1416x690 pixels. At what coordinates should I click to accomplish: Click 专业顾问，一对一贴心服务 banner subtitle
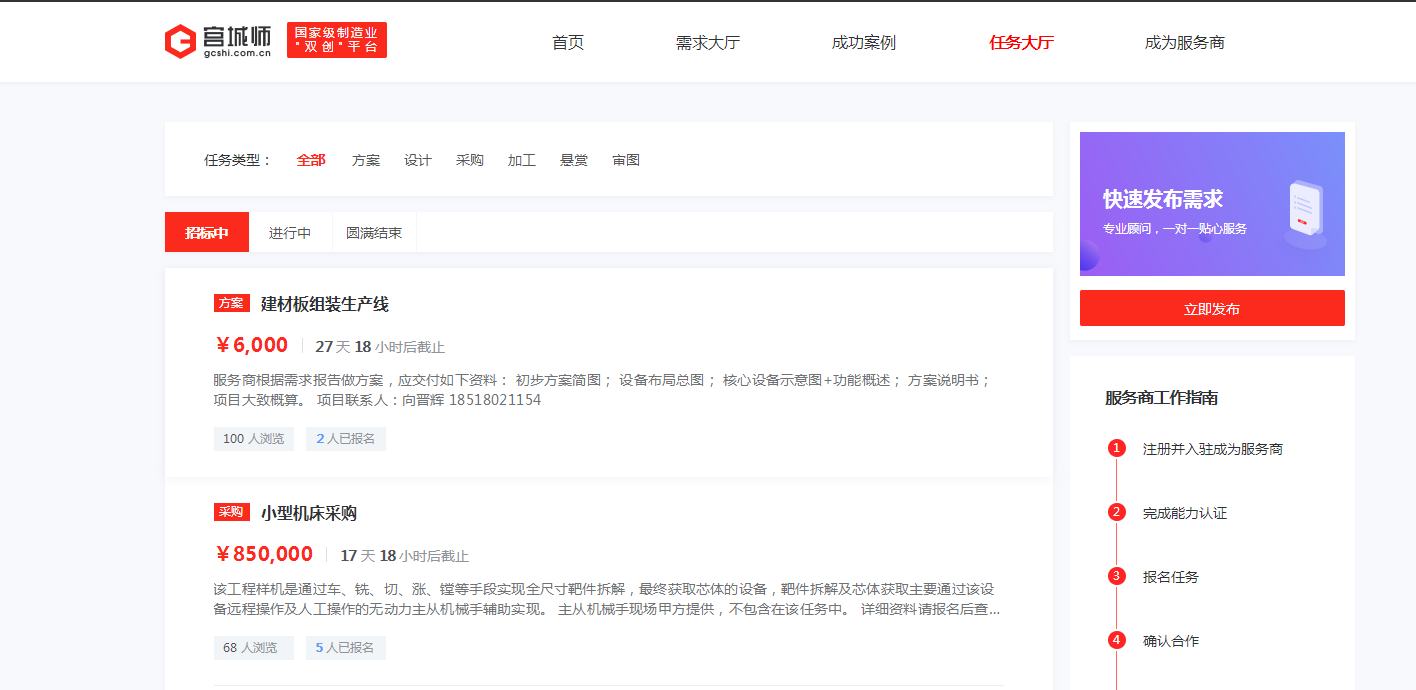pyautogui.click(x=1175, y=229)
